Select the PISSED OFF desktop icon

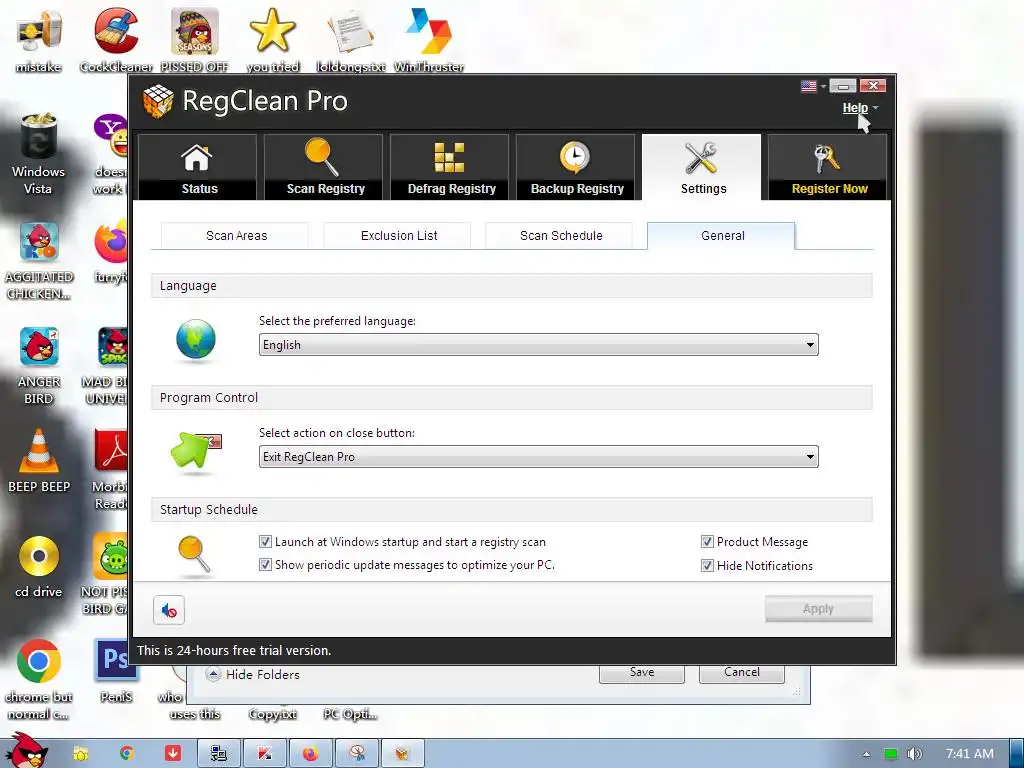(x=195, y=40)
